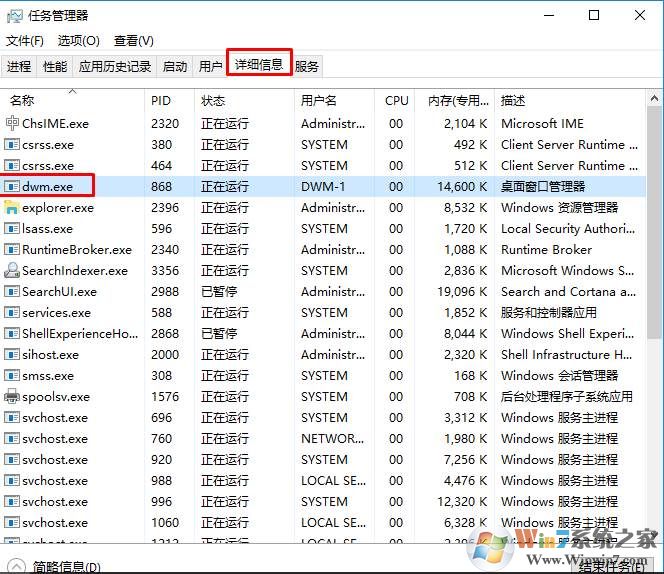Click the lsass.exe process icon
Screen dimensions: 664x574
click(12, 229)
